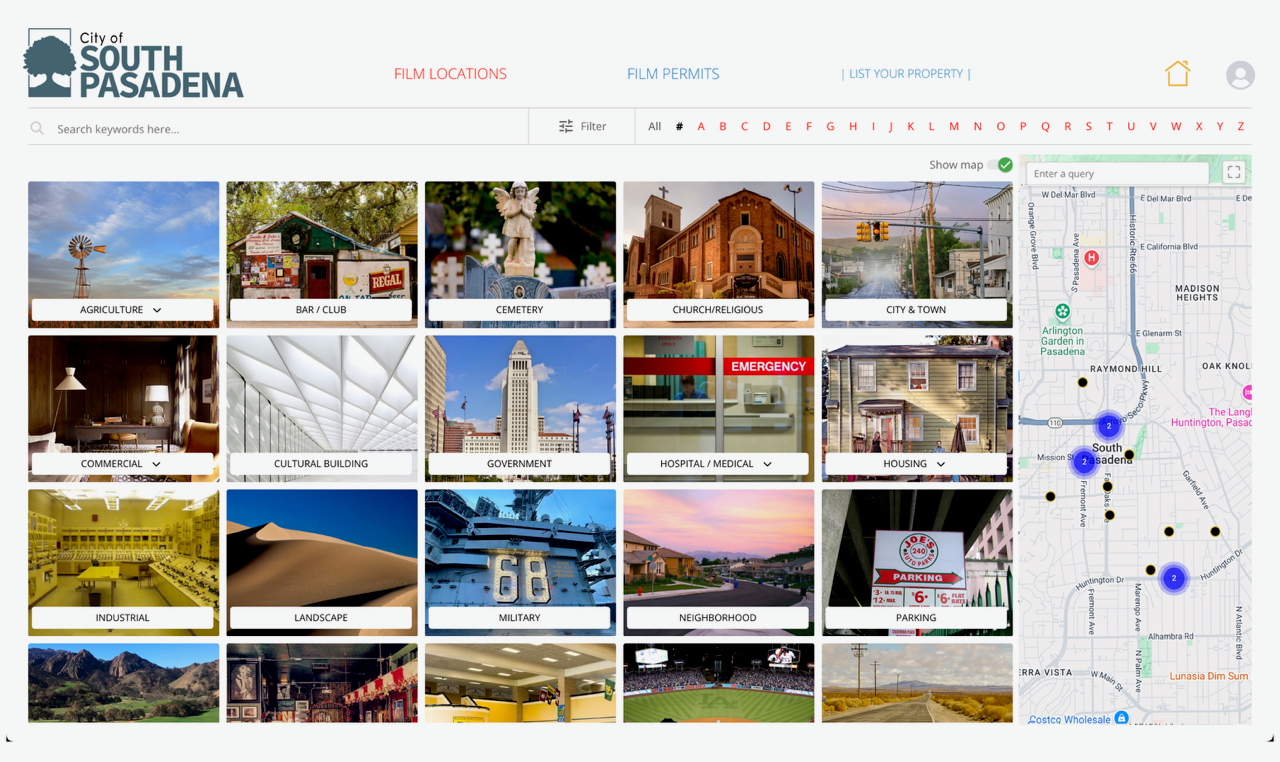Open the Military category thumbnail
This screenshot has width=1280, height=762.
point(520,560)
